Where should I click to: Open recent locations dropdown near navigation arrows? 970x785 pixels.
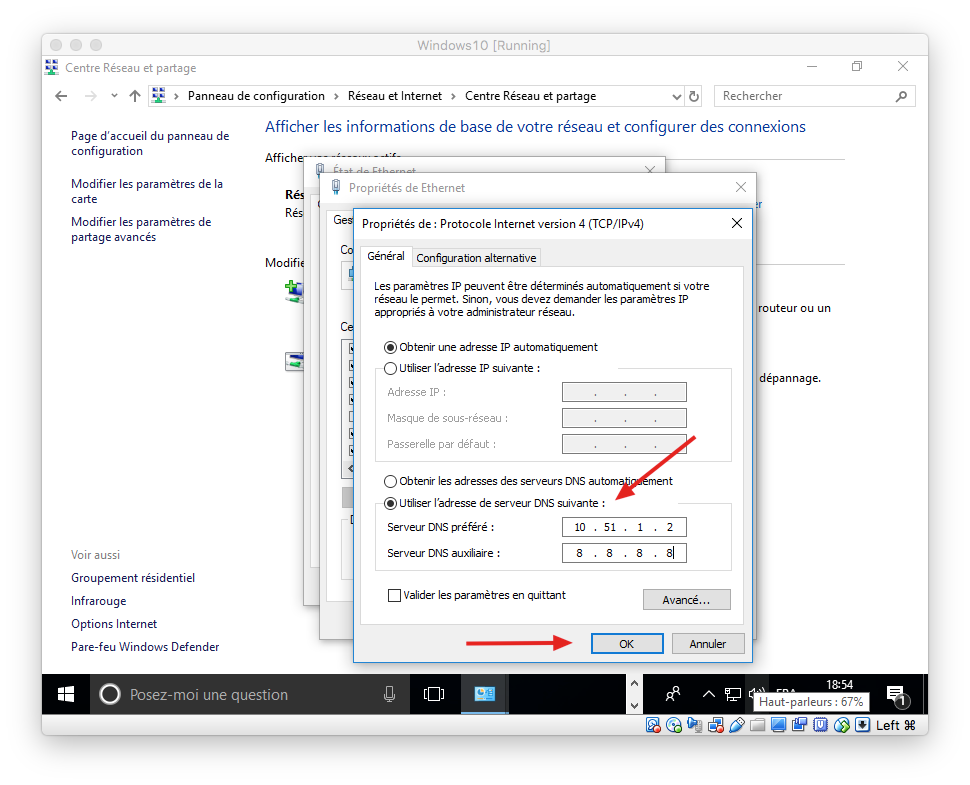[114, 96]
